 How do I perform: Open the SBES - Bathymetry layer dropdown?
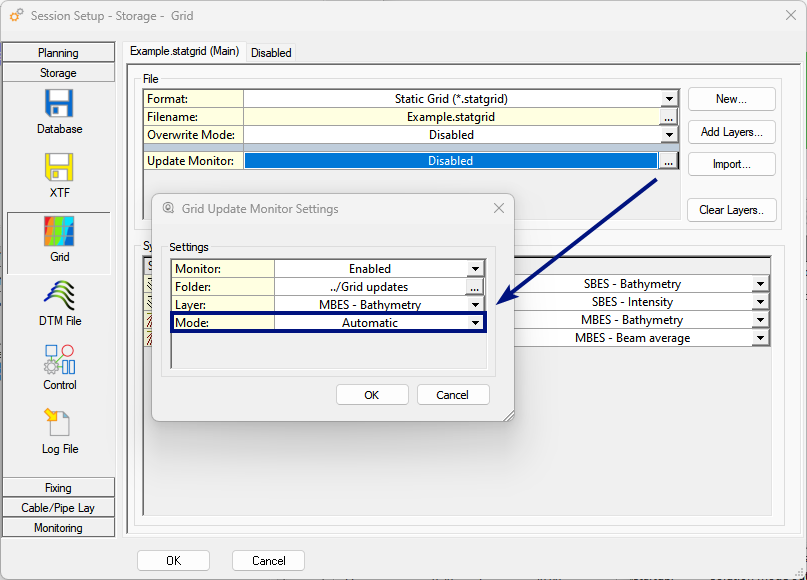(x=759, y=283)
